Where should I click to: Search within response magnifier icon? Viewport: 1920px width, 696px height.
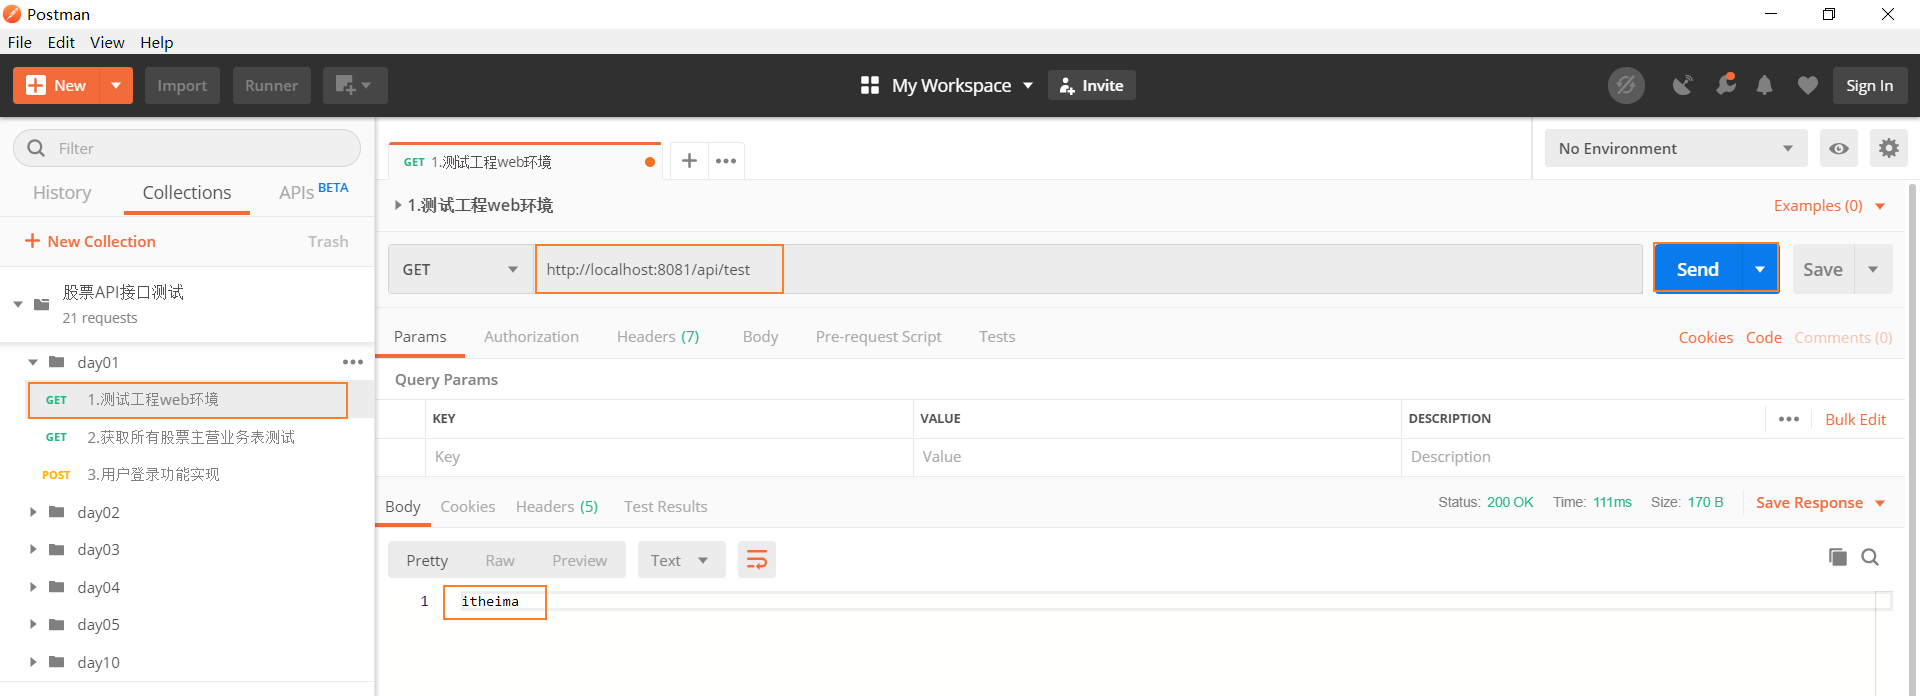[1870, 557]
